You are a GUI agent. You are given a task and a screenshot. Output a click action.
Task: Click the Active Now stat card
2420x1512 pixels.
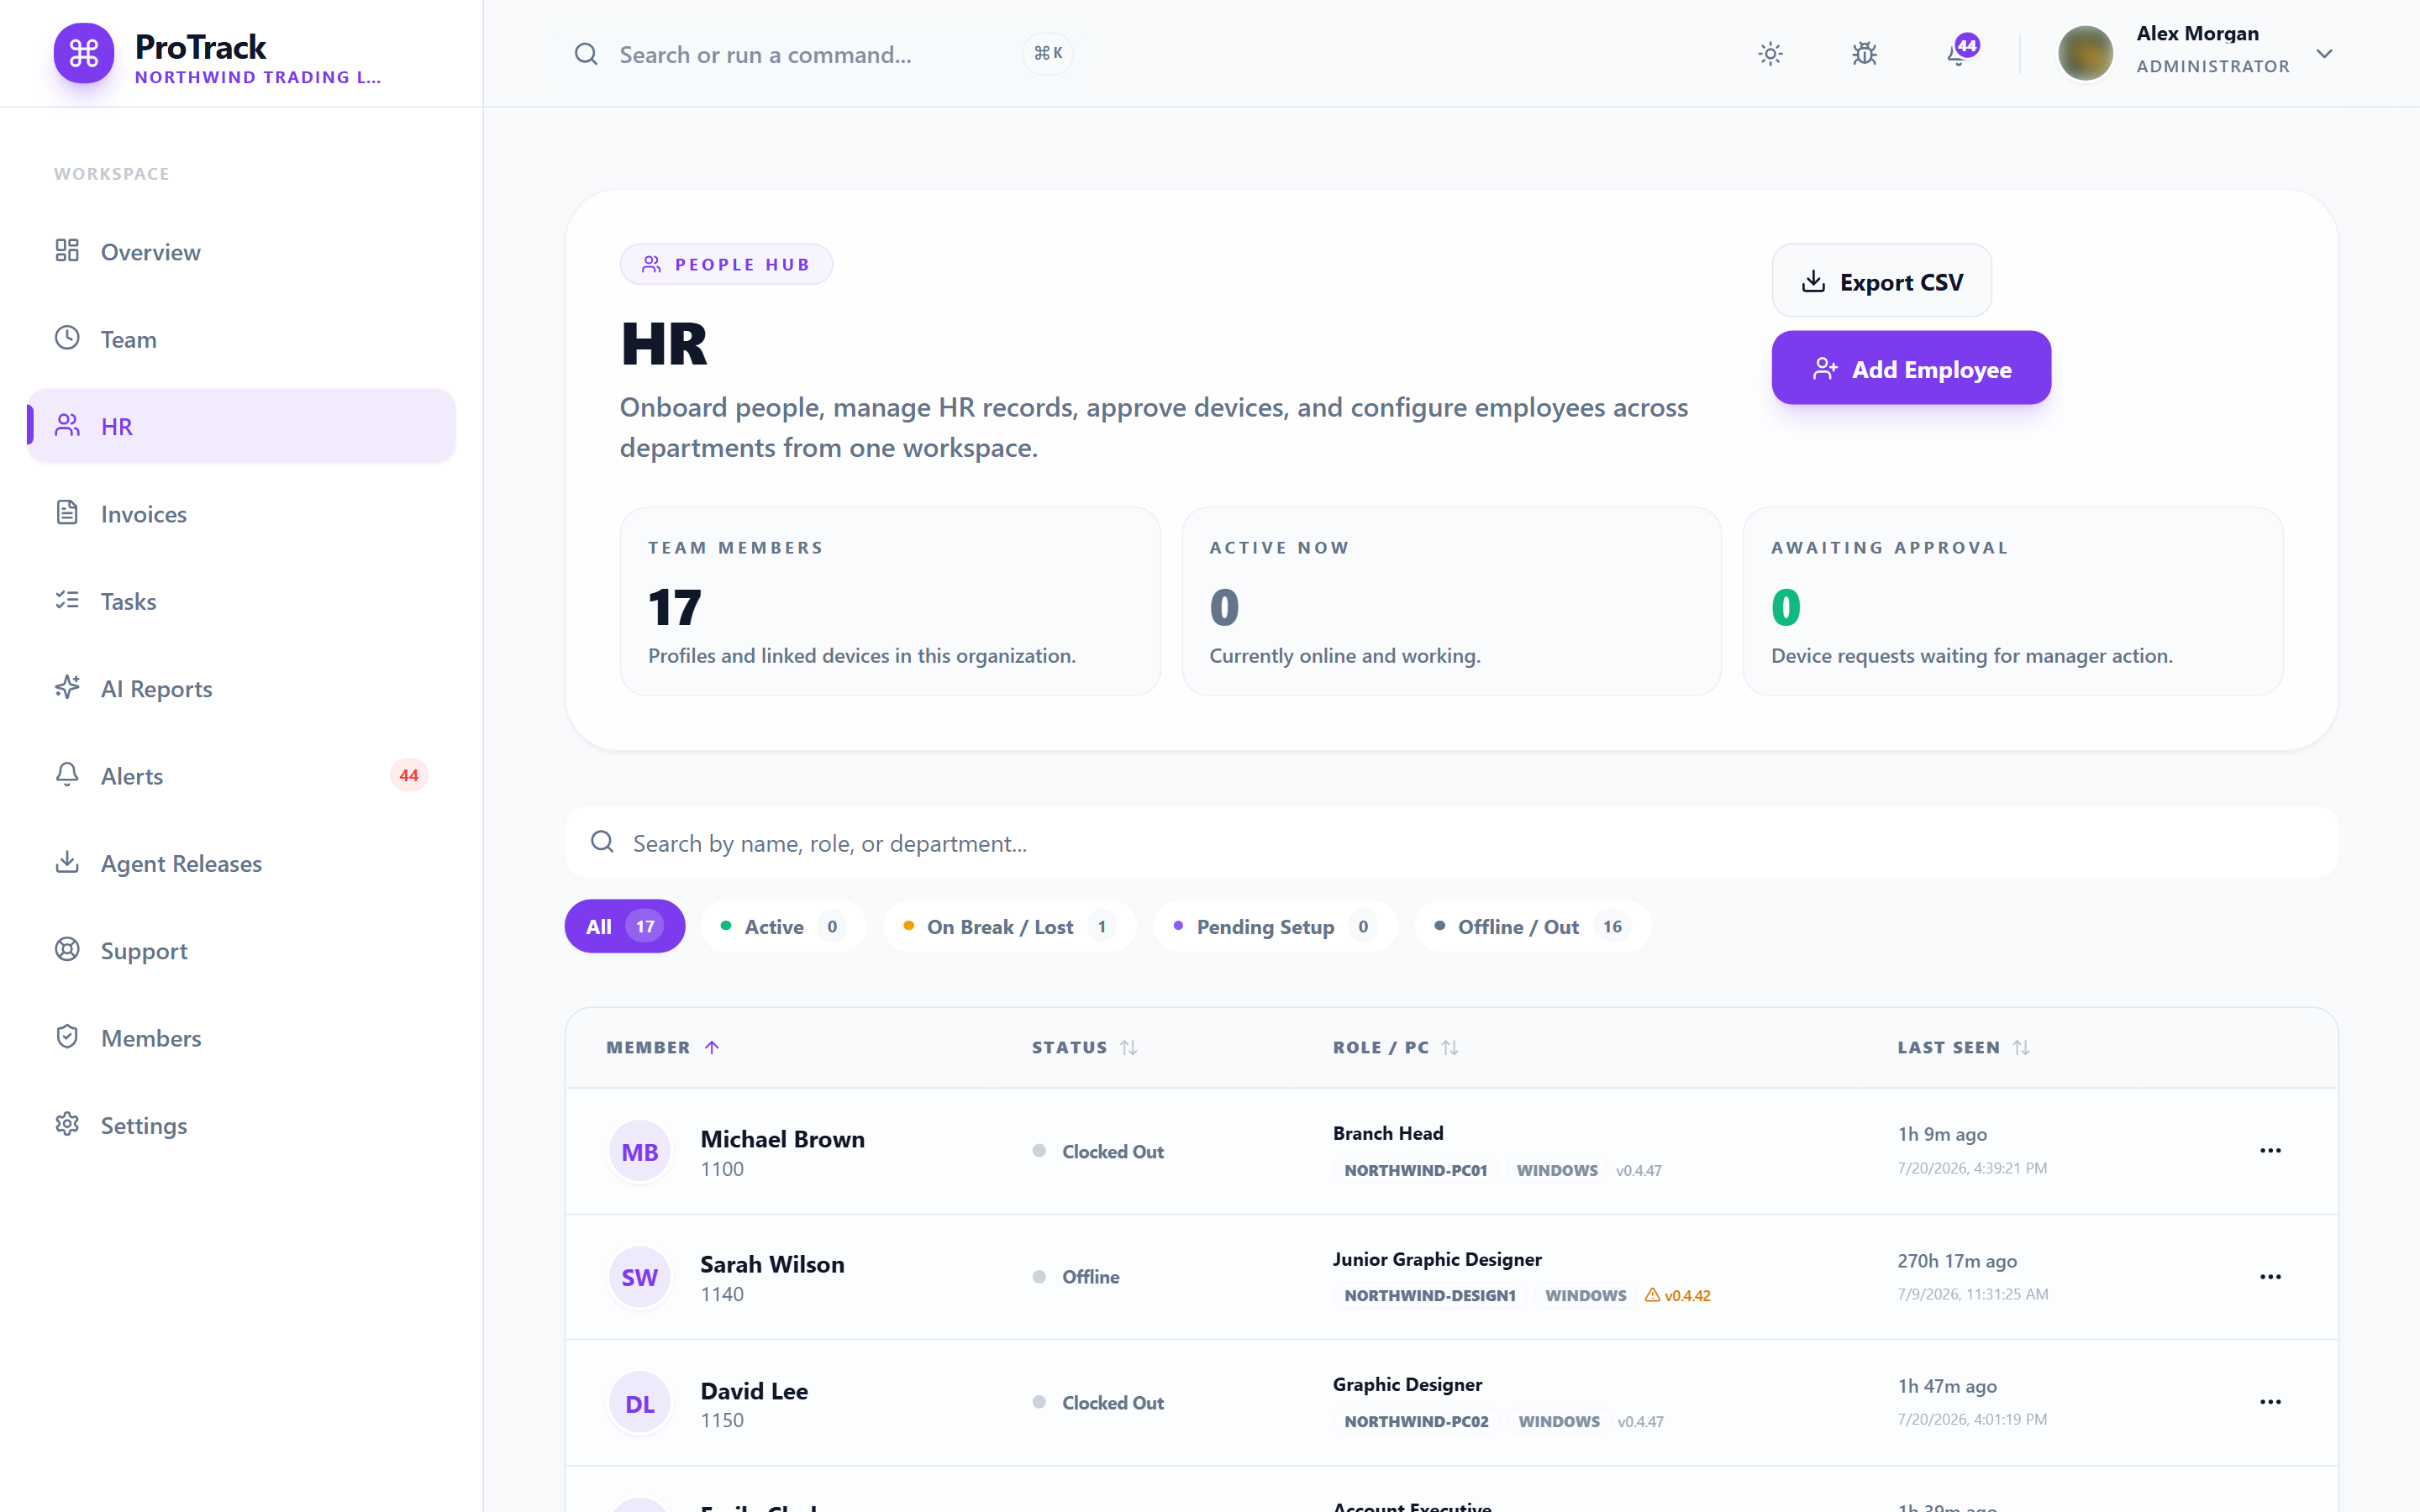[1451, 601]
